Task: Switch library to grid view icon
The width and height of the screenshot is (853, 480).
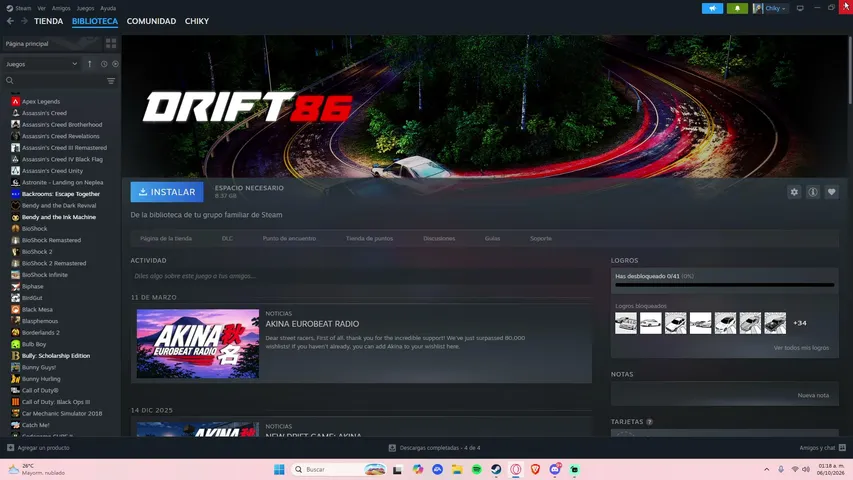Action: tap(111, 44)
